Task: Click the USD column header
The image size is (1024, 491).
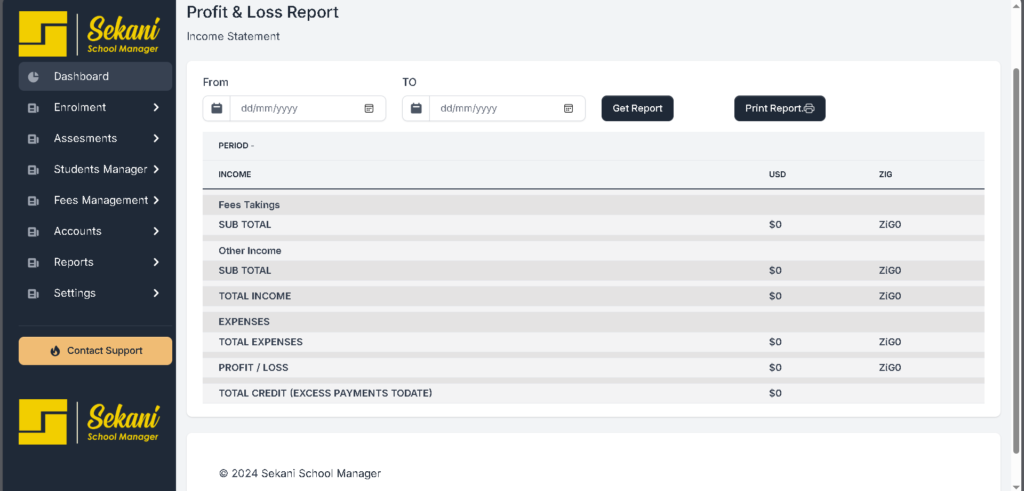Action: point(777,175)
